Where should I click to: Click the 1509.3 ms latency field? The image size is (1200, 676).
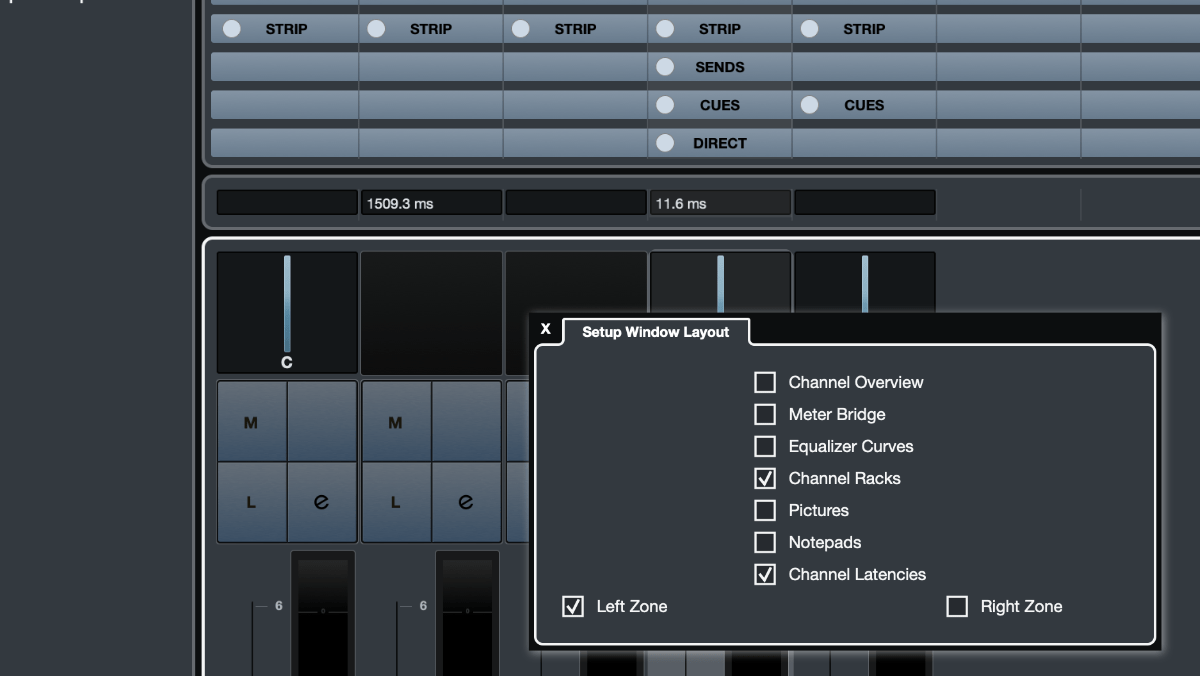click(x=431, y=203)
